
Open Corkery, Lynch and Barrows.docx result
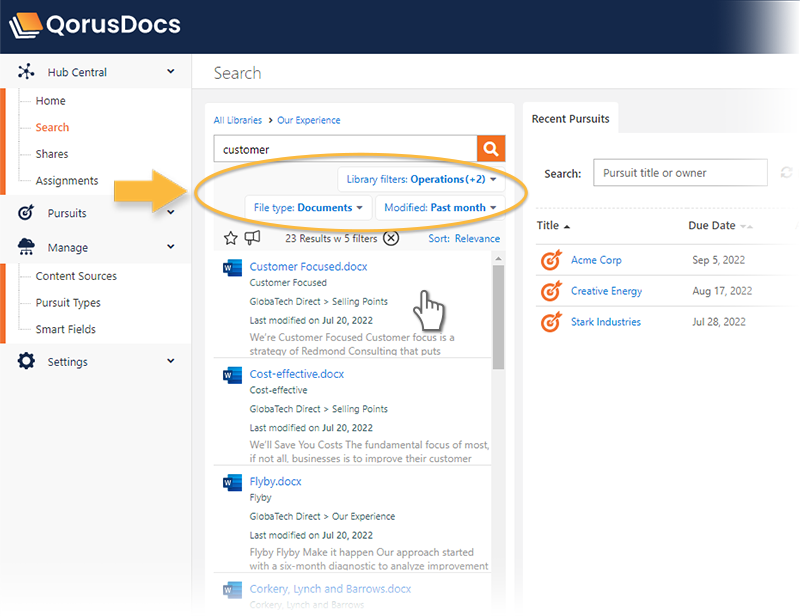[330, 589]
